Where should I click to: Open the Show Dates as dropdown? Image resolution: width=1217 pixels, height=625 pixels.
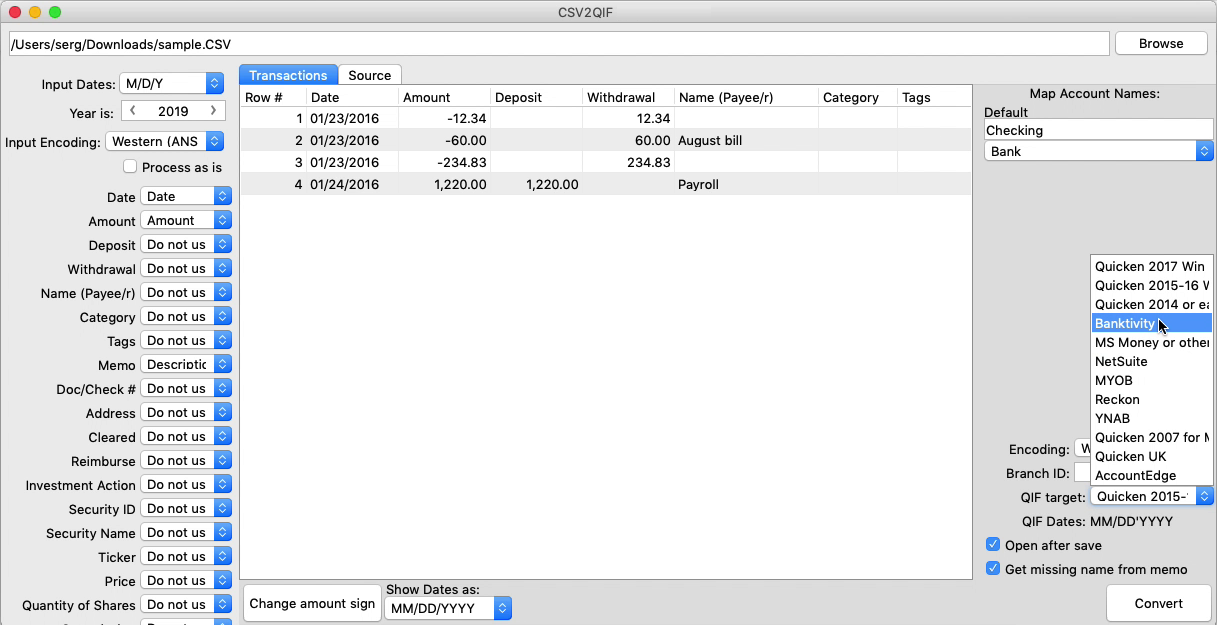[448, 608]
